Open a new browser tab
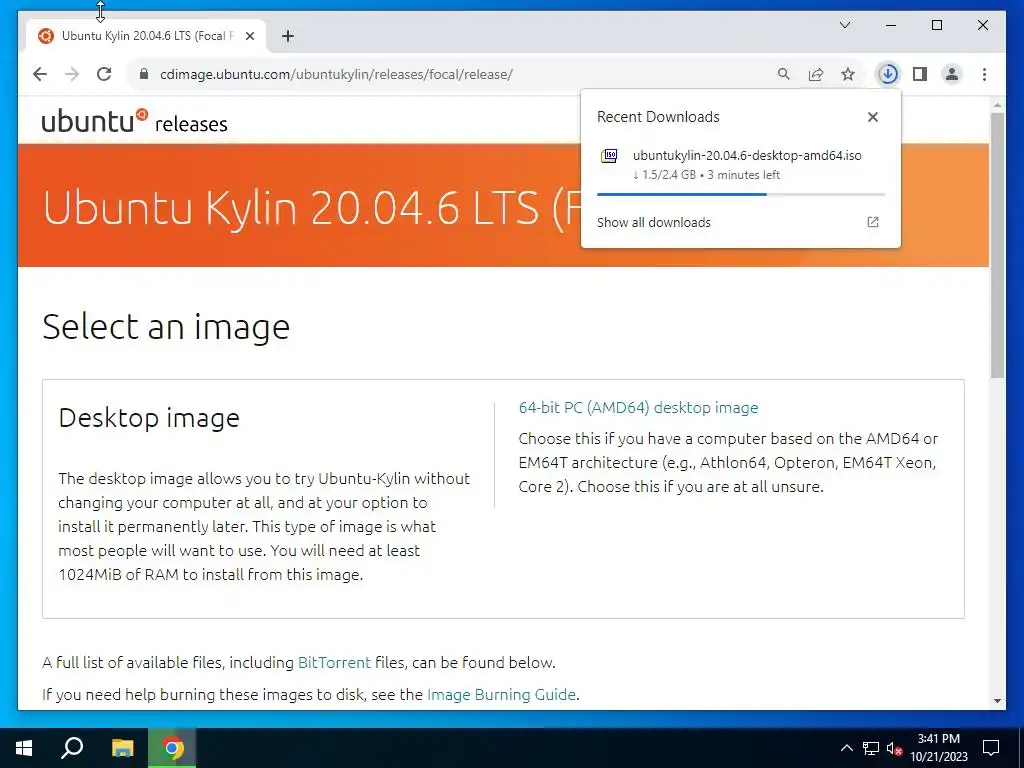This screenshot has height=768, width=1024. coord(288,36)
